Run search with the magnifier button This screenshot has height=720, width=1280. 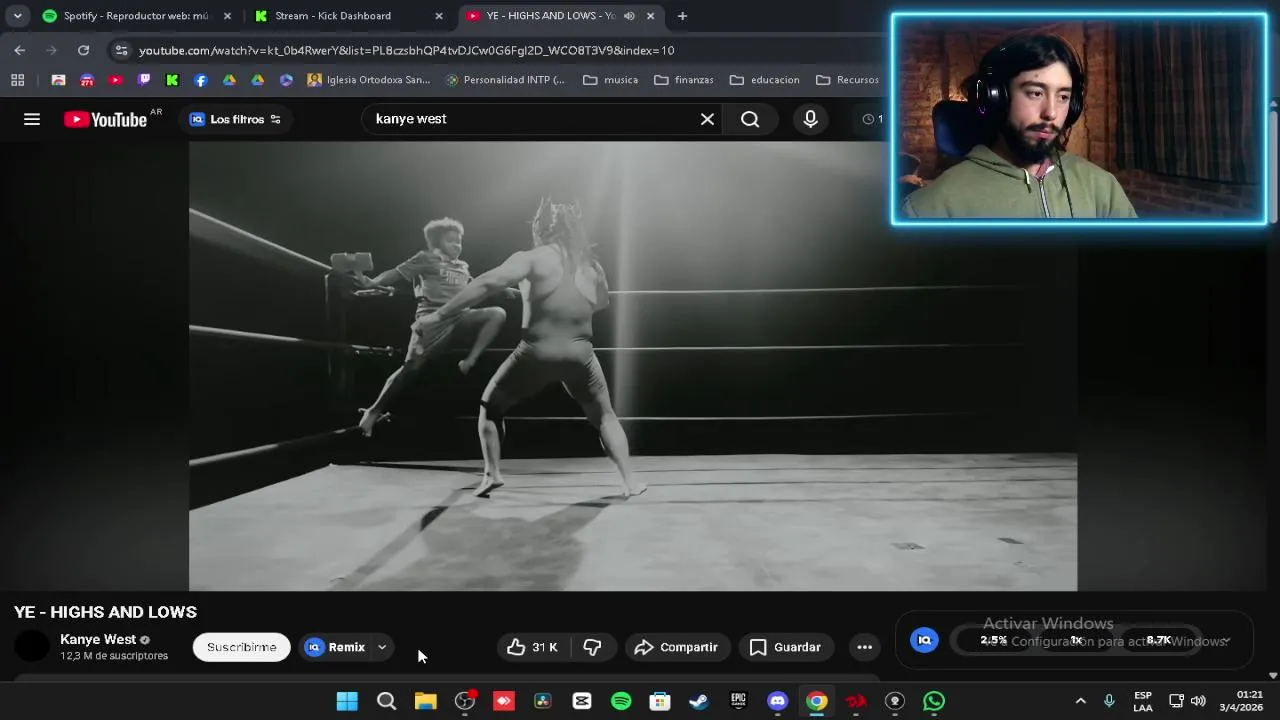(750, 119)
